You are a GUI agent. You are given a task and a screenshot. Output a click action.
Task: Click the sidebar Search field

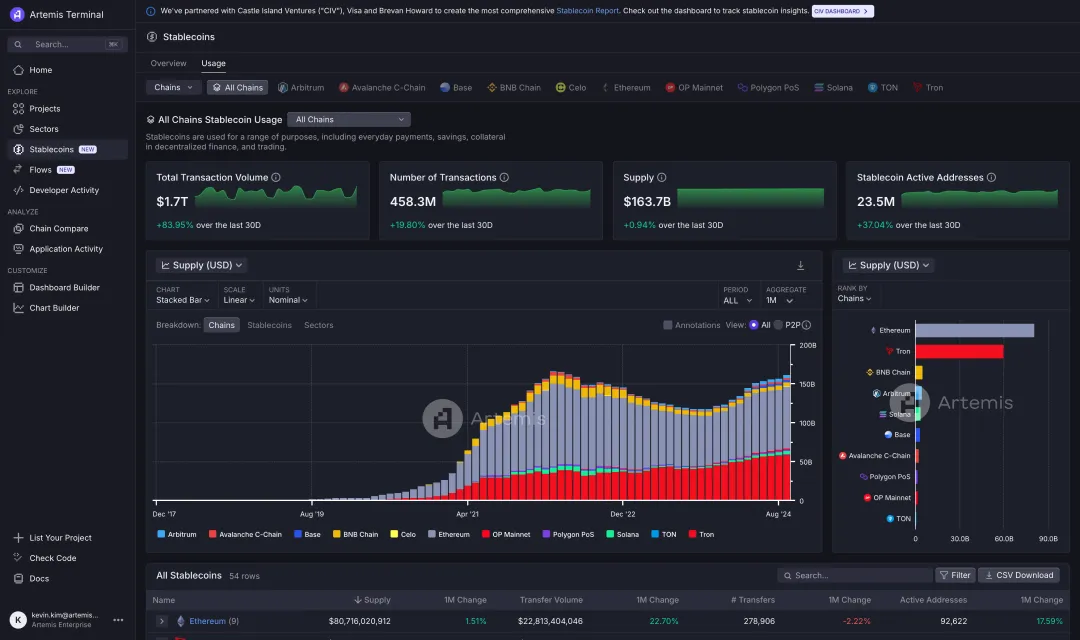[68, 45]
